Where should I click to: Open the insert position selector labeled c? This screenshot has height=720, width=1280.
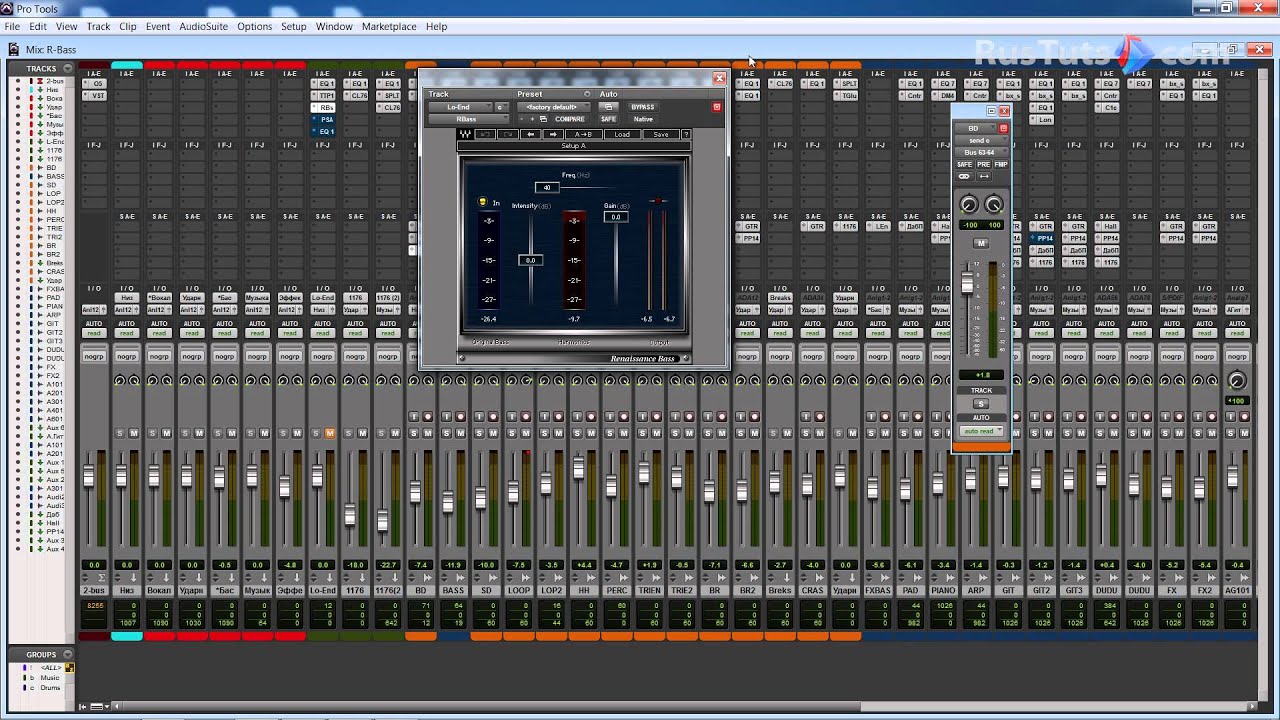[502, 107]
